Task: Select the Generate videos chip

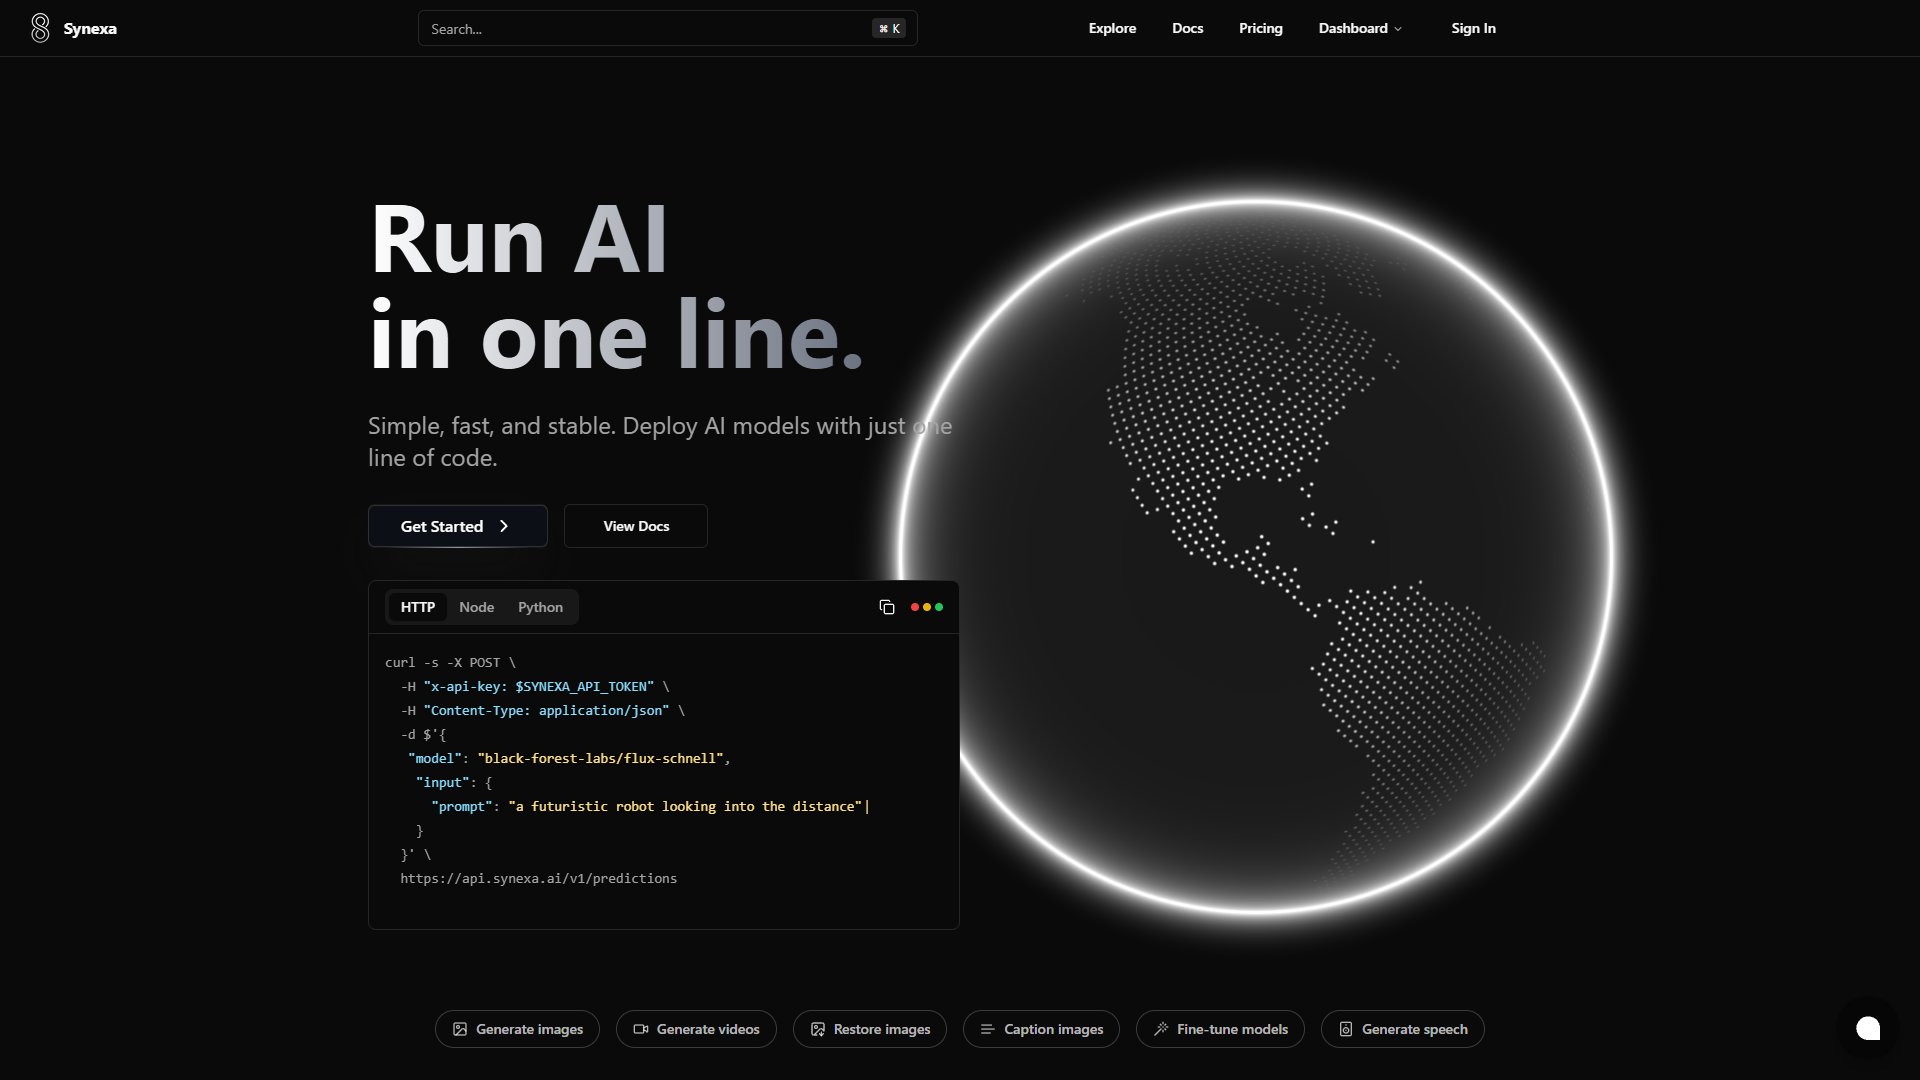Action: click(x=696, y=1029)
